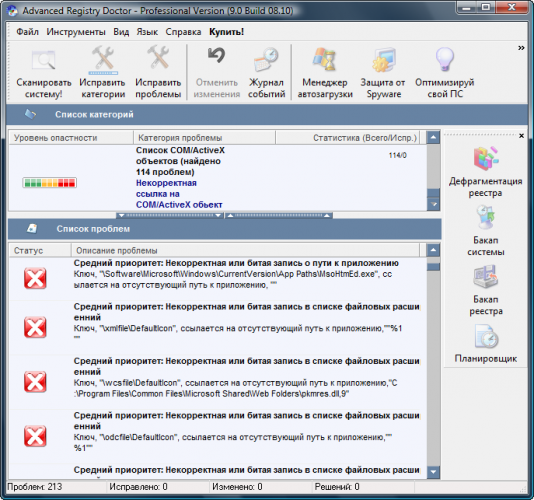Expand the problem list using the up-arrow splitter
534x500 pixels.
(x=279, y=215)
